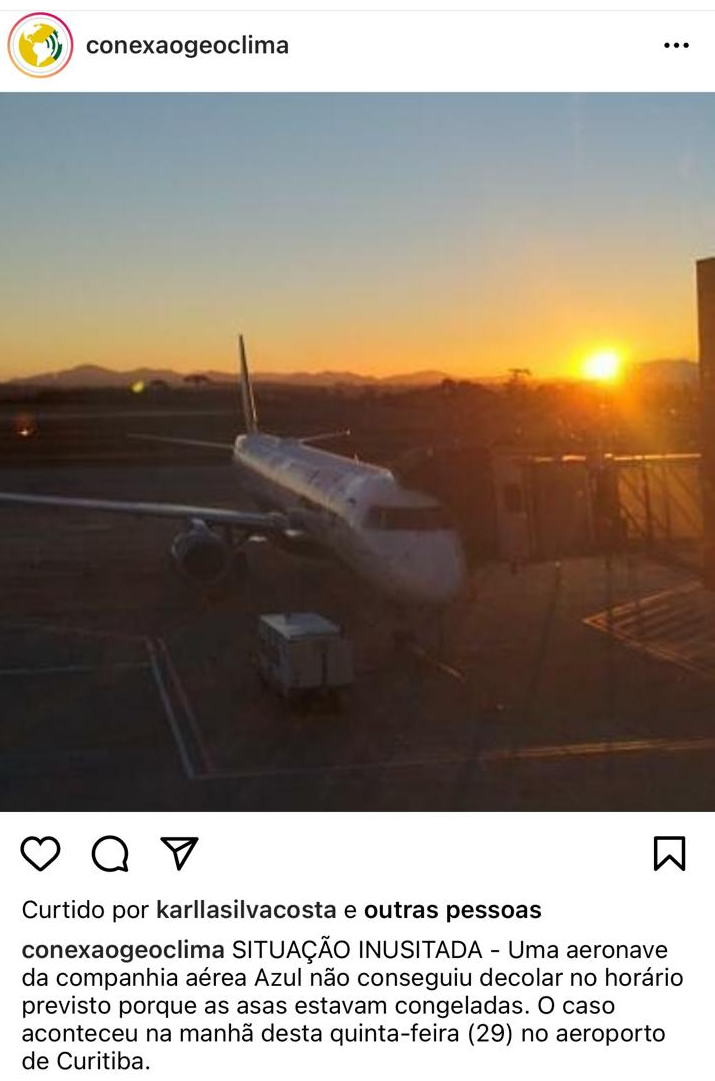715x1081 pixels.
Task: Tap the airplane engine in the photo
Action: tap(201, 552)
